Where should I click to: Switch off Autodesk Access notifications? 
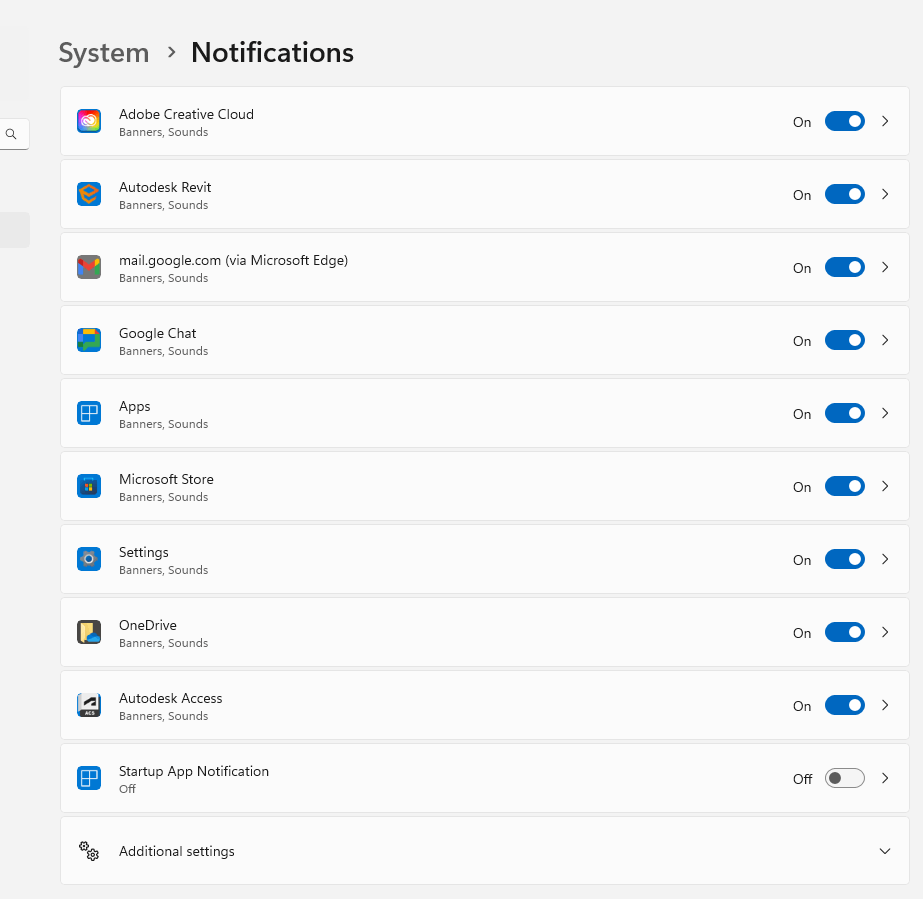pyautogui.click(x=845, y=705)
